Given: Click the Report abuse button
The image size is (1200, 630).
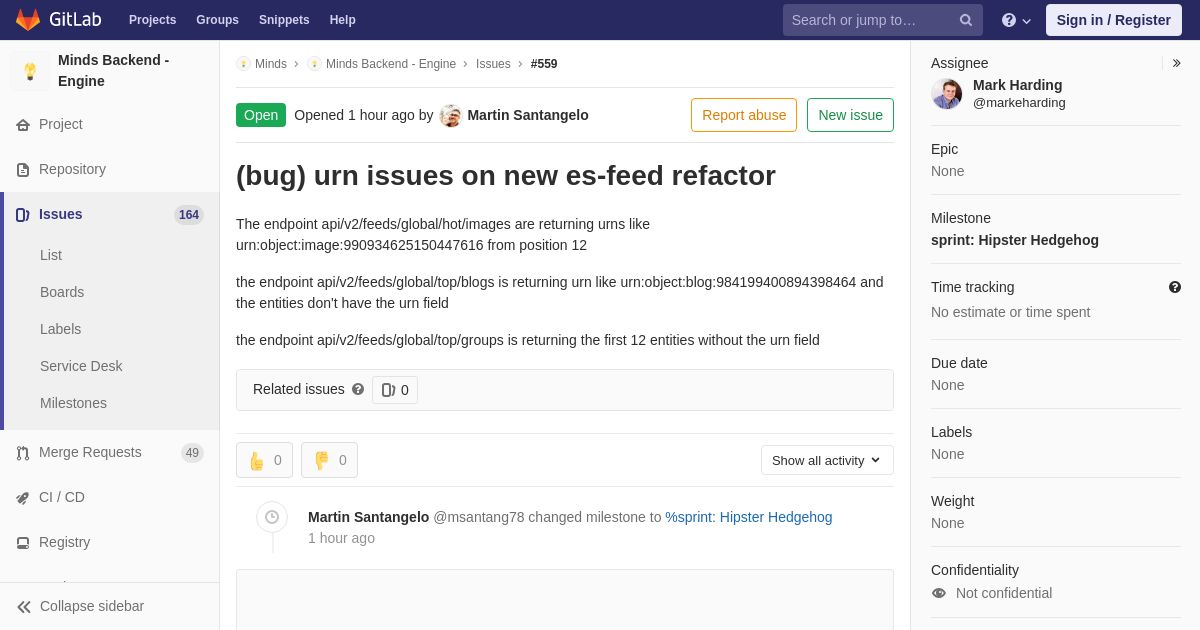Looking at the screenshot, I should (x=744, y=115).
